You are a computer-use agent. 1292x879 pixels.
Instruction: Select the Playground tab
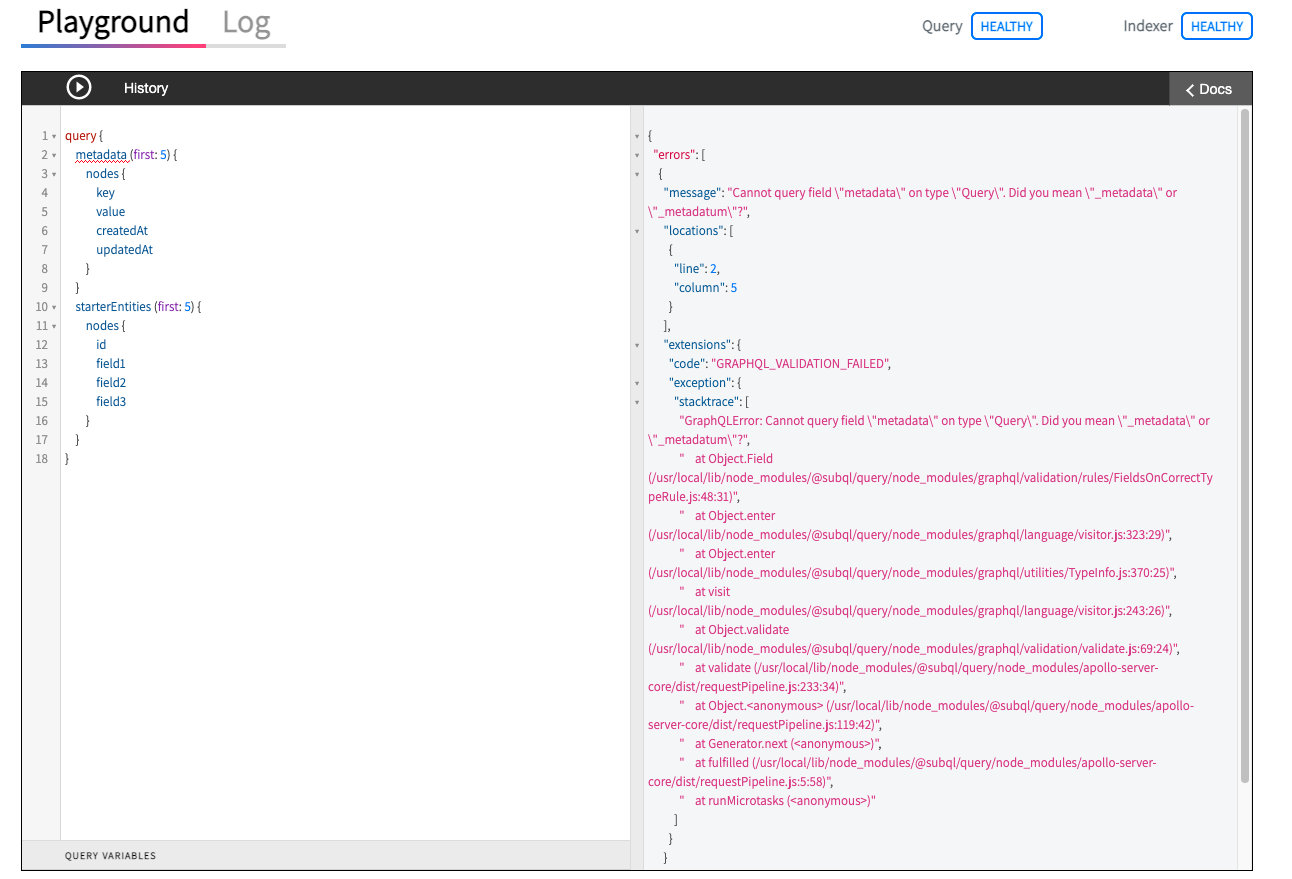pos(113,23)
